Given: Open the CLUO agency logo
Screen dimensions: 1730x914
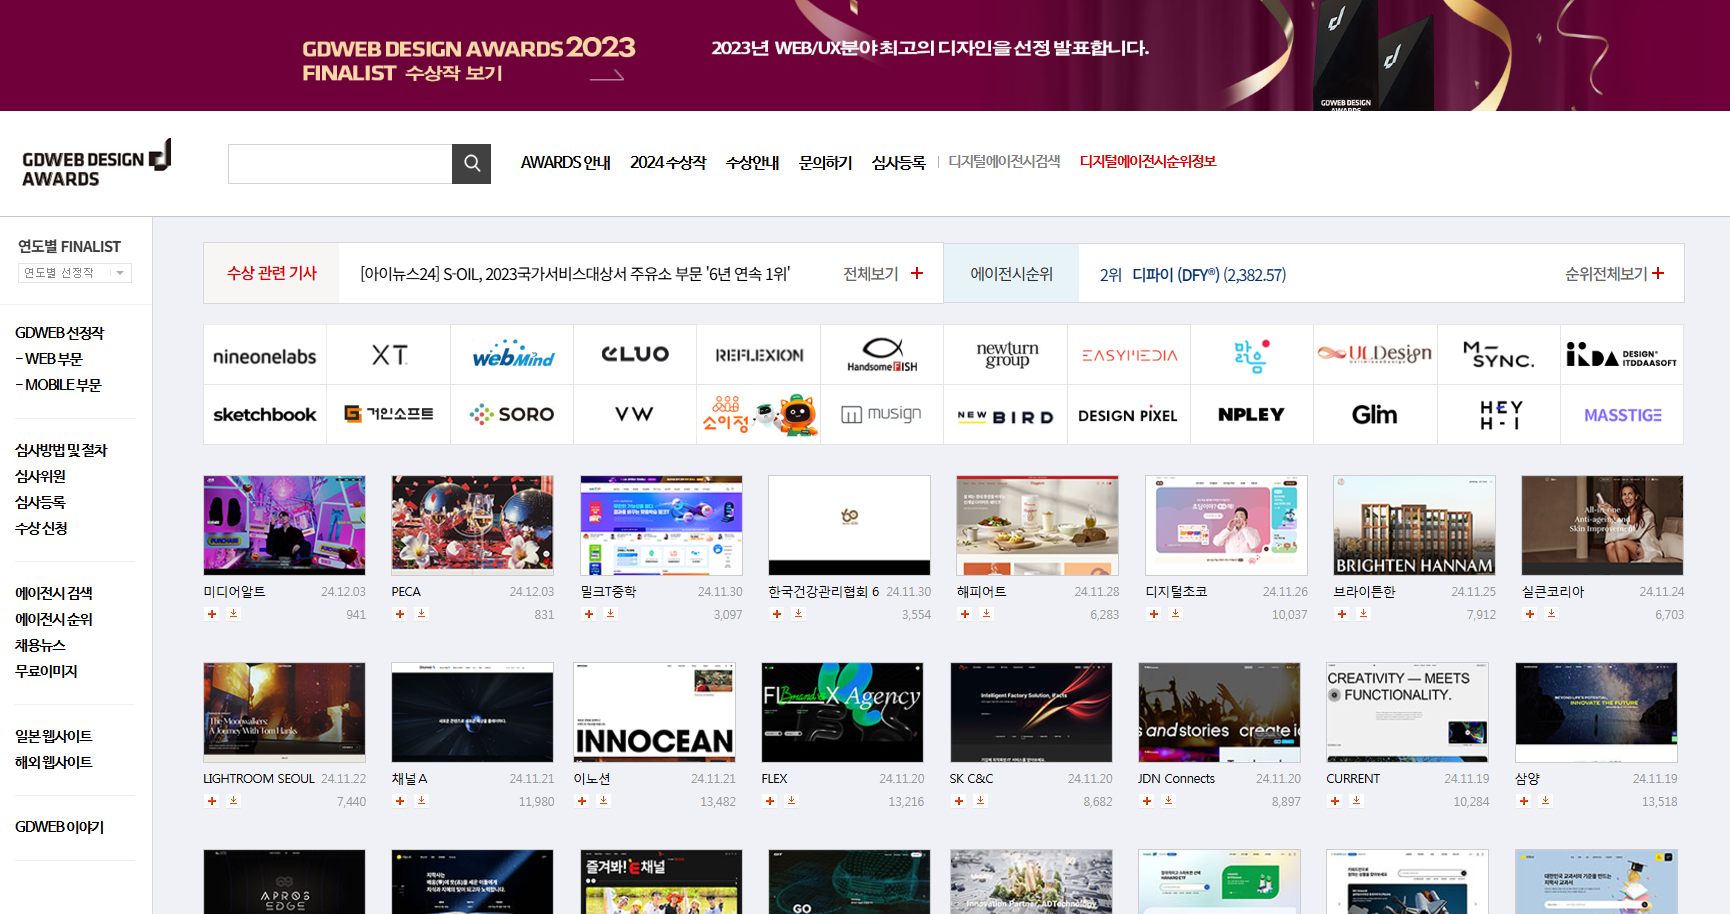Looking at the screenshot, I should pos(635,356).
